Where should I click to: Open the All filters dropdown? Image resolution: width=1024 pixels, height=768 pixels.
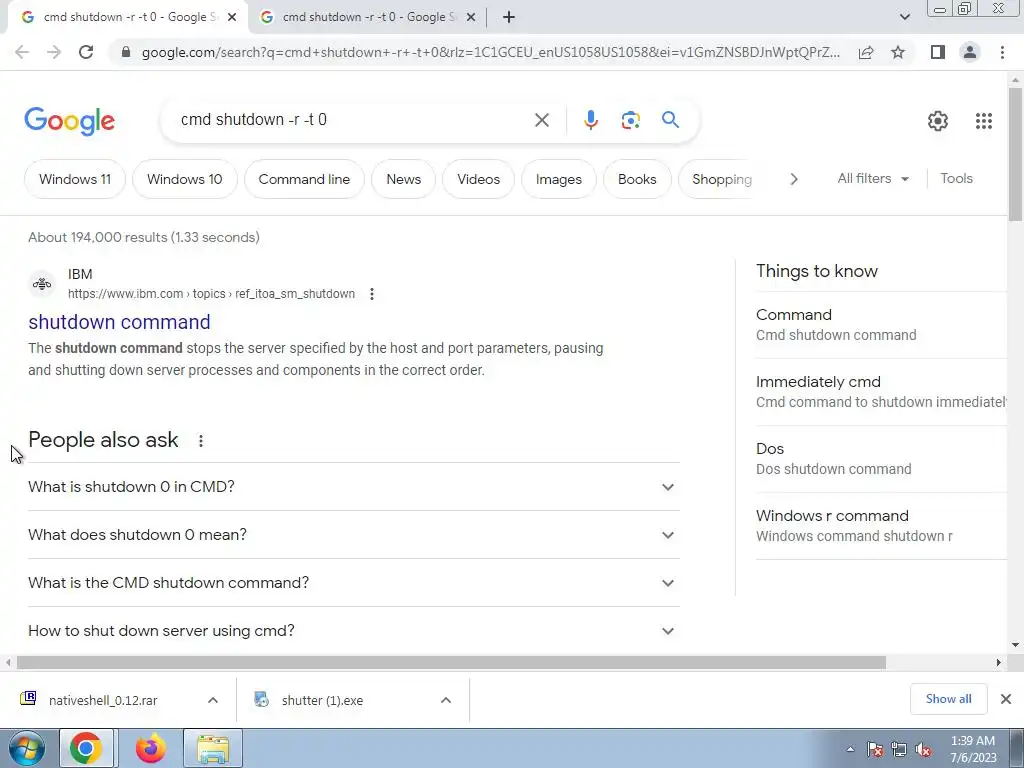click(873, 178)
